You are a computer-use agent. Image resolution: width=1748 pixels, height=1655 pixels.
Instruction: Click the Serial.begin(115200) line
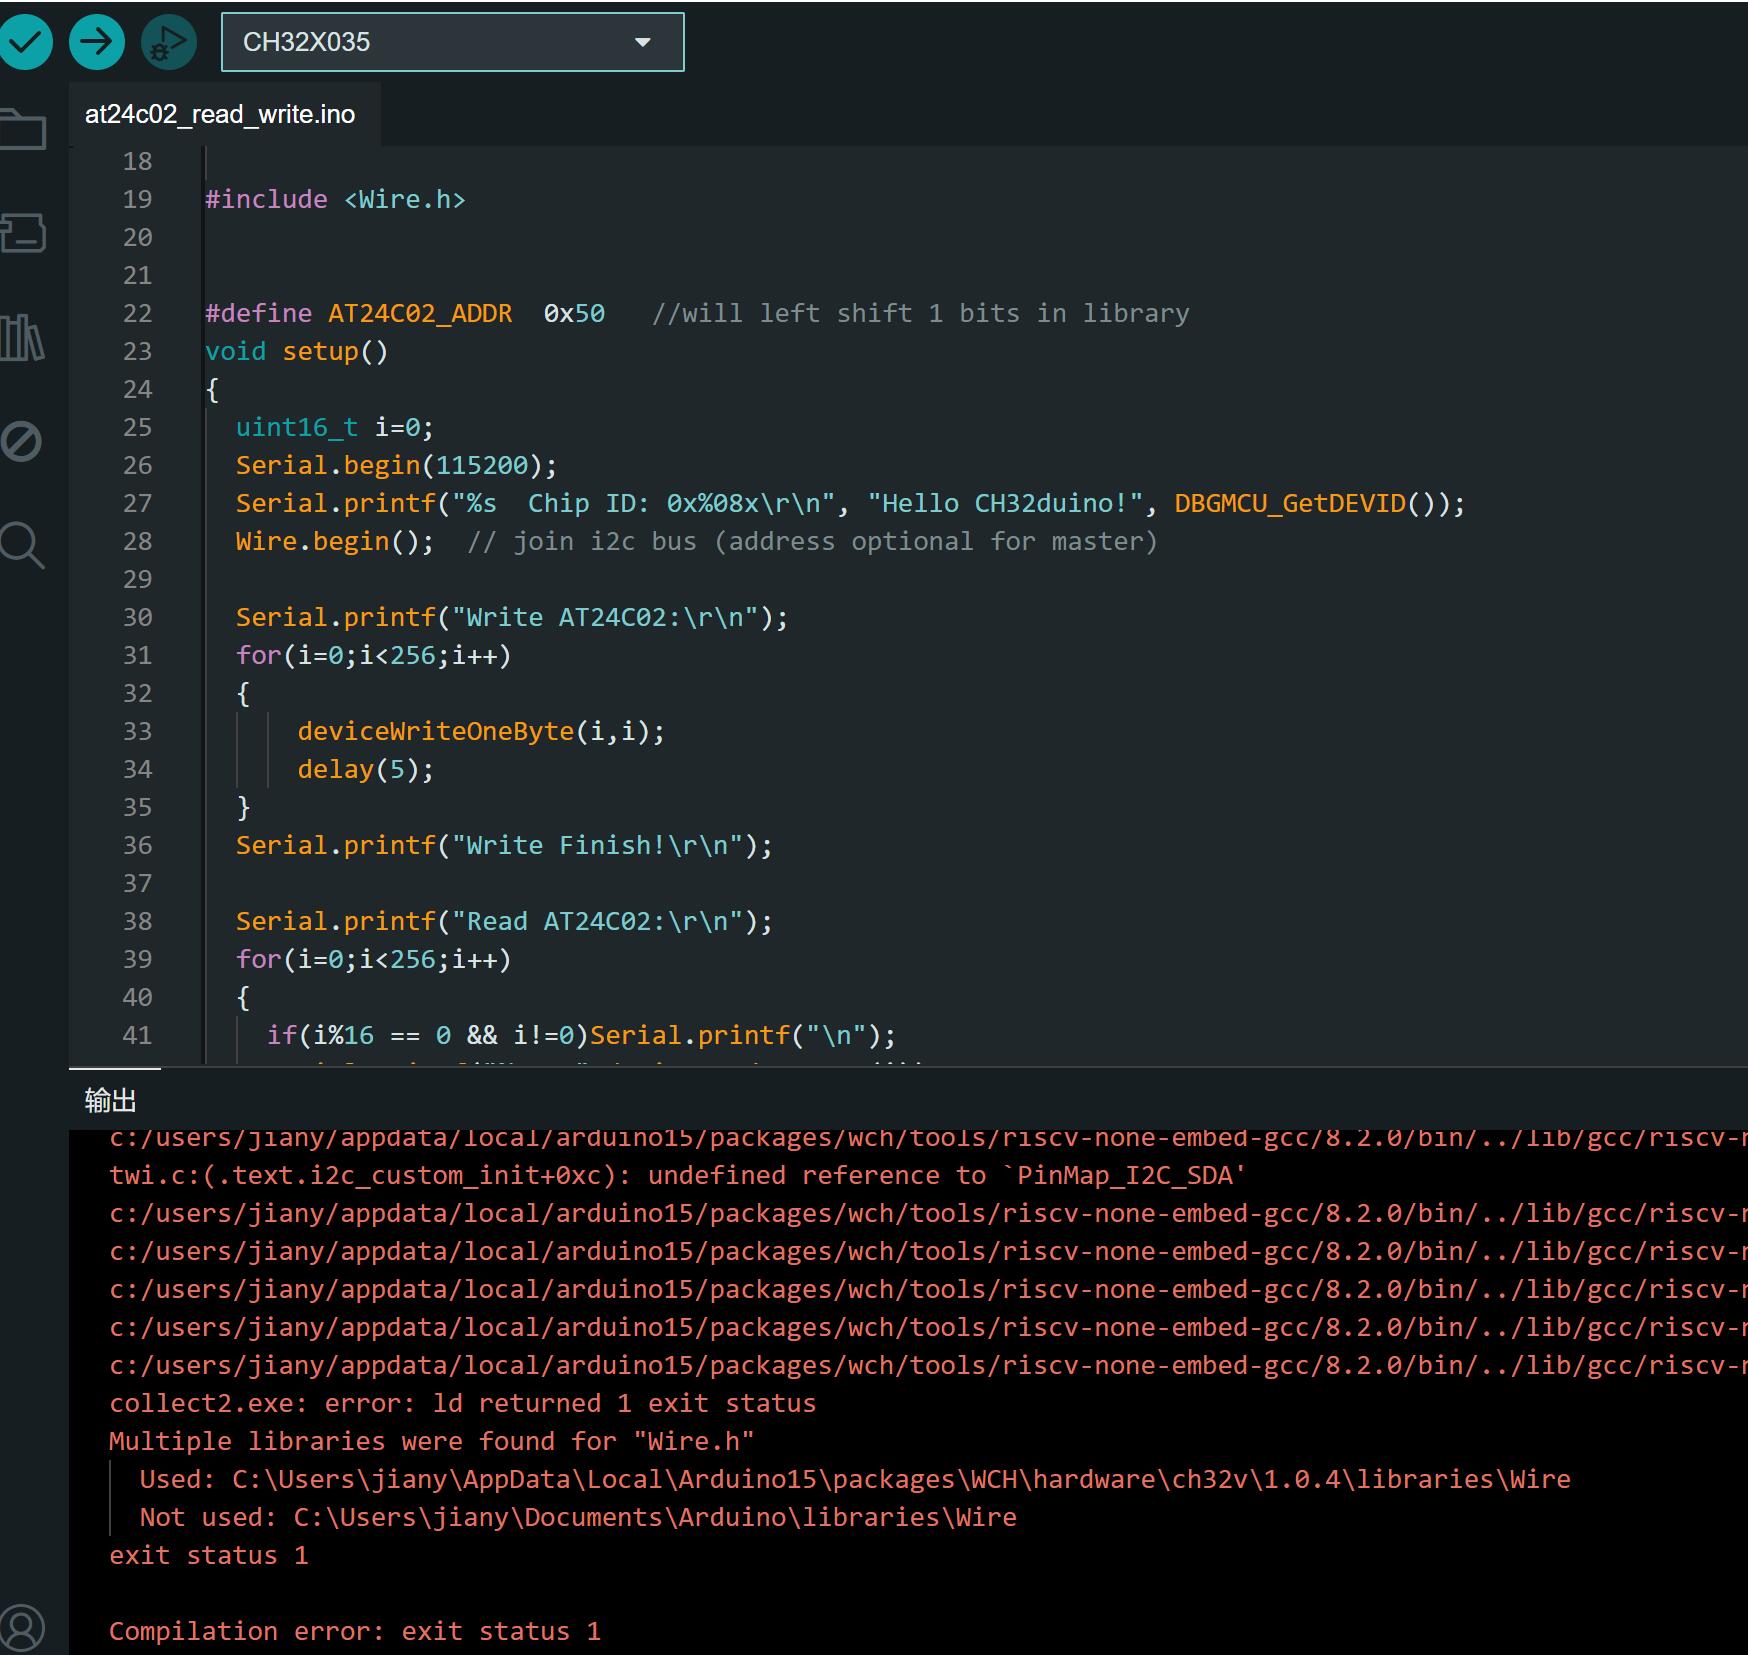click(396, 465)
